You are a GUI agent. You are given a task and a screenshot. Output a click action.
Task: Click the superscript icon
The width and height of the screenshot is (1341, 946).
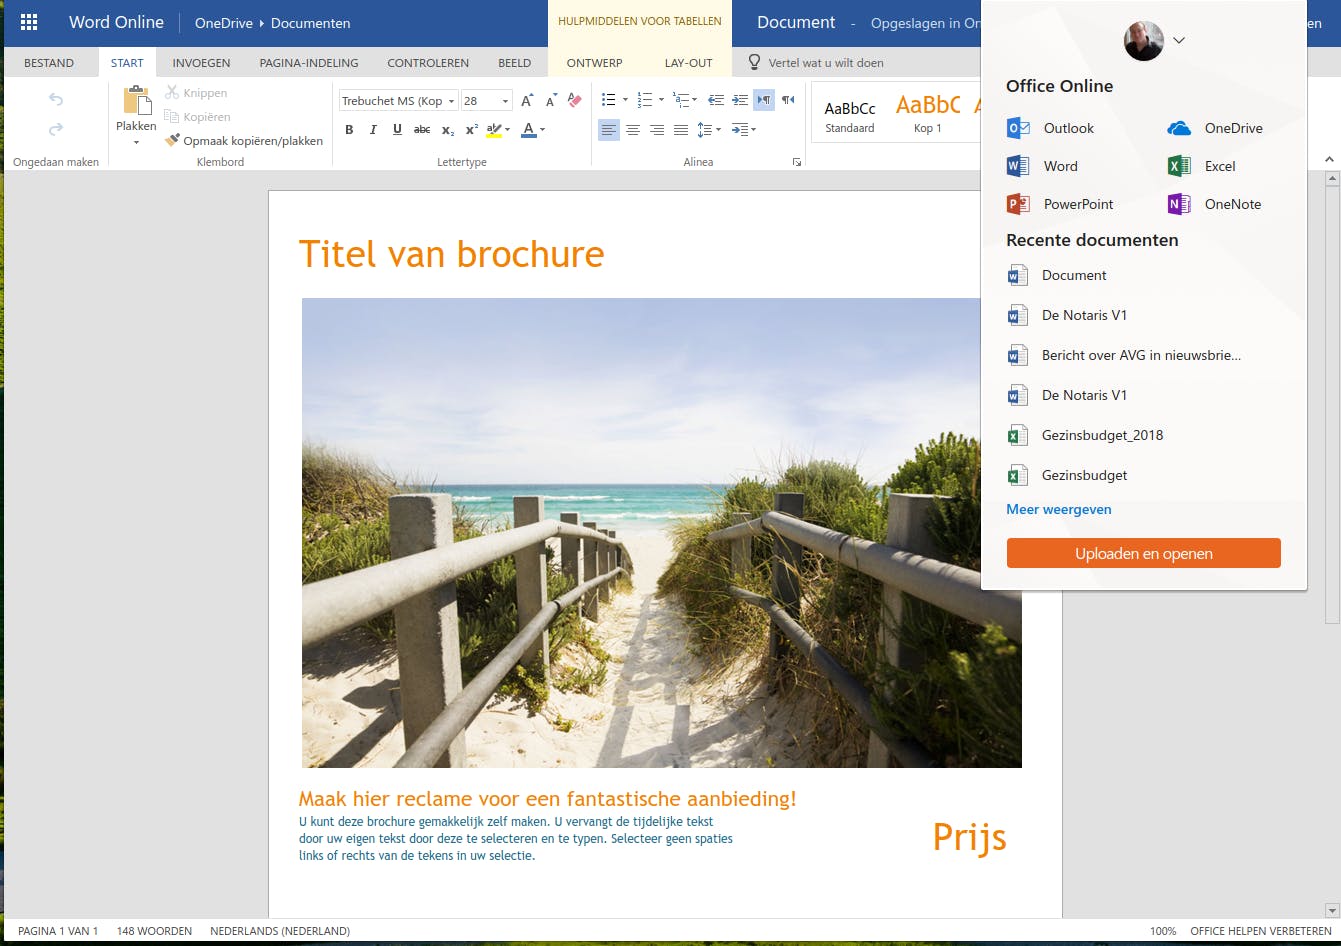pos(471,129)
